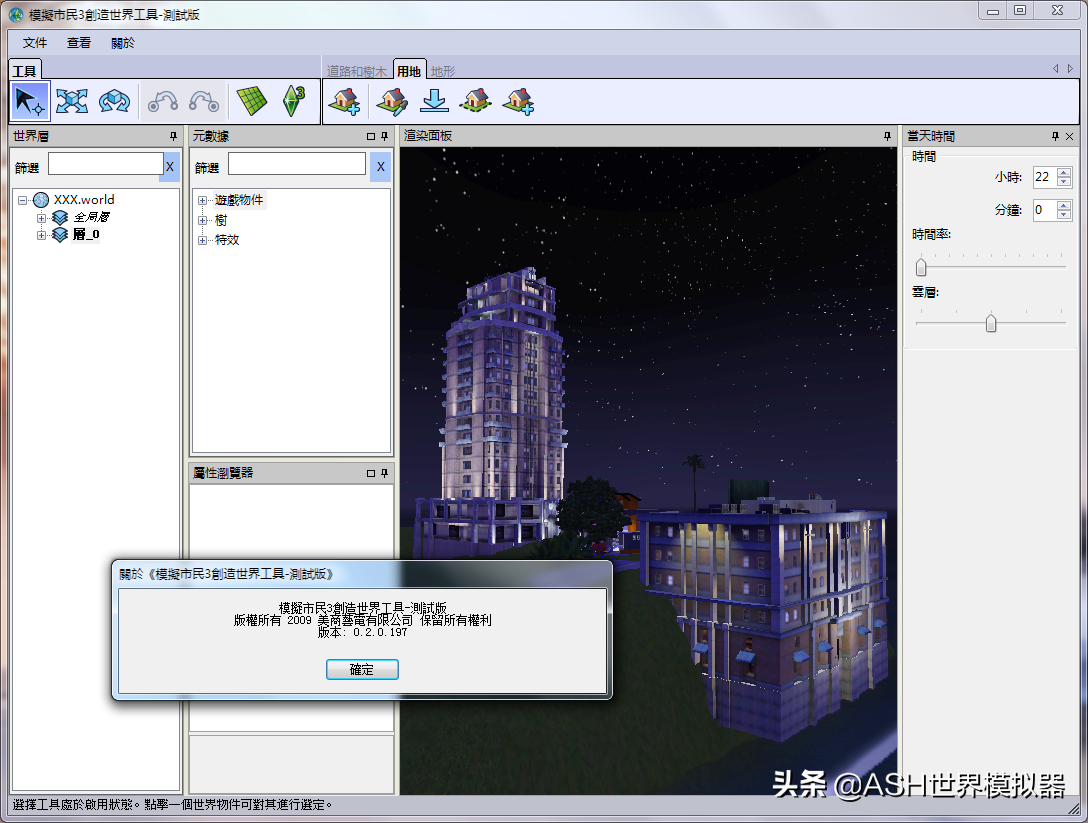Select the 層_0 layer item
This screenshot has width=1088, height=823.
[86, 235]
